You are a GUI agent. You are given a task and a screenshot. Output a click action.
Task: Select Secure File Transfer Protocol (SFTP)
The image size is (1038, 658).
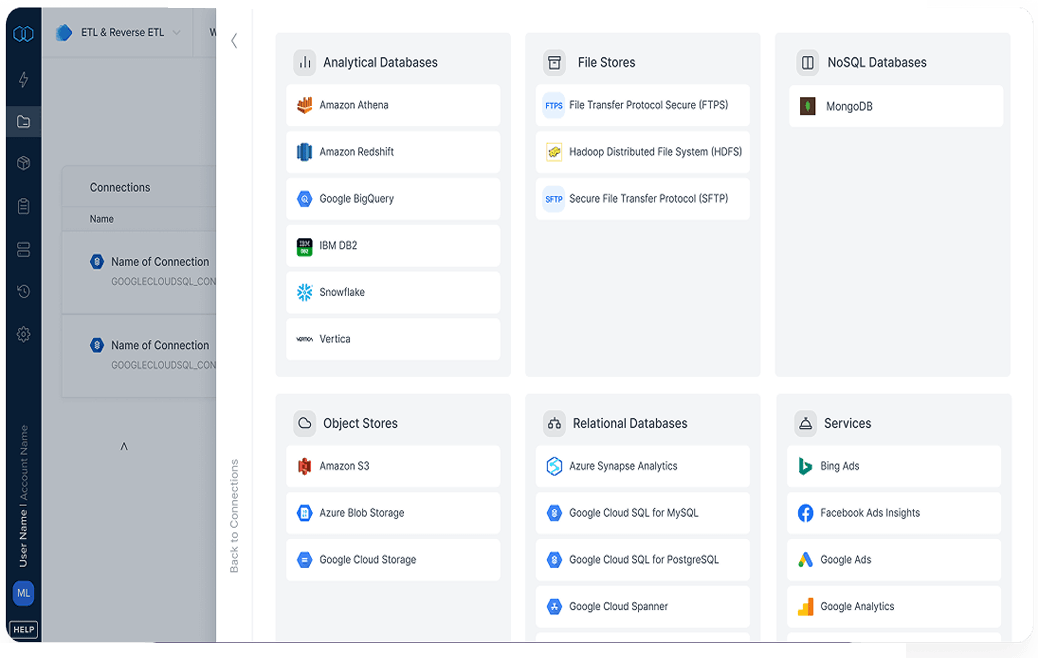click(x=642, y=199)
